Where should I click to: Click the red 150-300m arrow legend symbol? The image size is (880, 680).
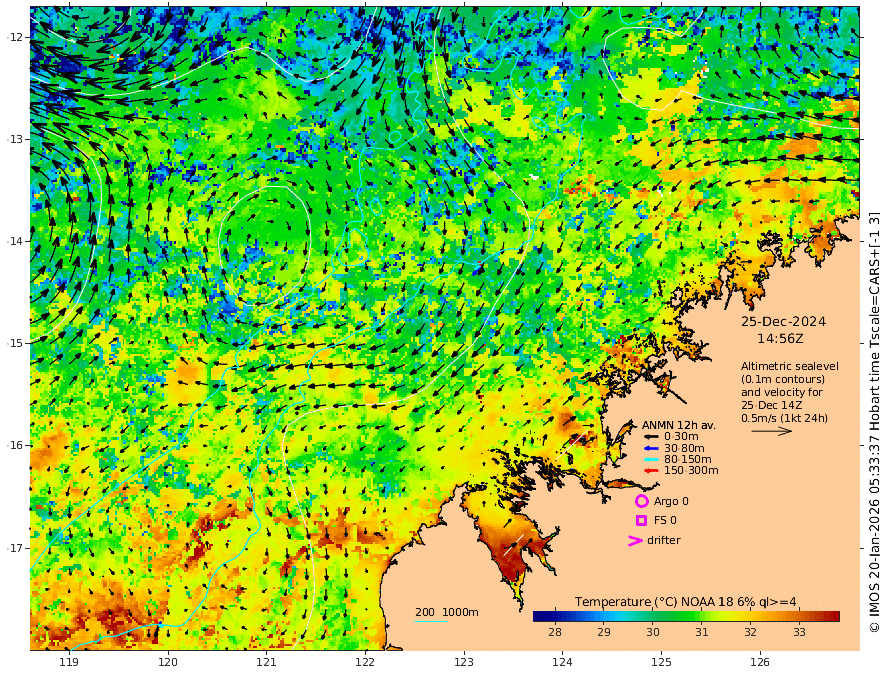[650, 470]
